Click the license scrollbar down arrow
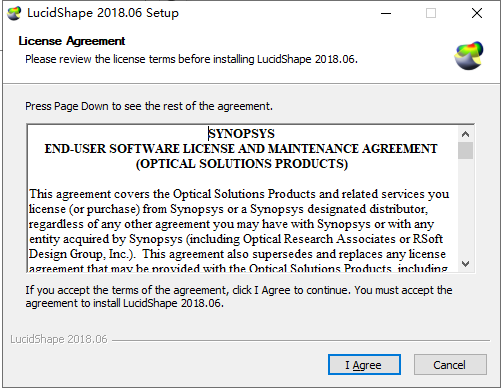503x390 pixels. point(467,264)
